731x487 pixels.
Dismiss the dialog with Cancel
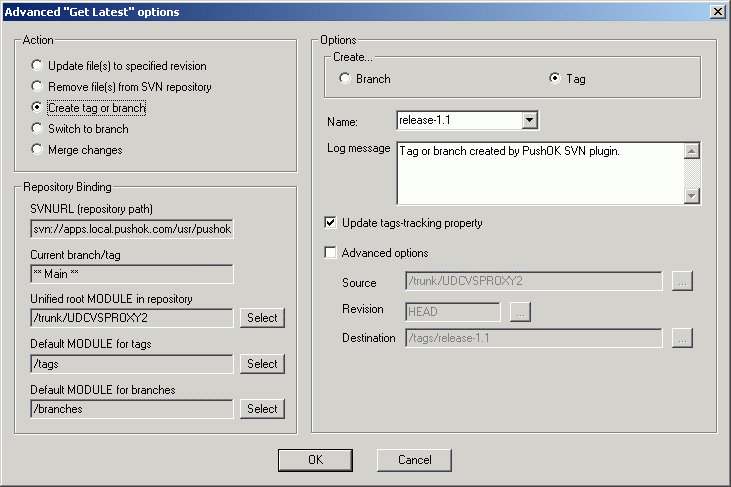[414, 460]
